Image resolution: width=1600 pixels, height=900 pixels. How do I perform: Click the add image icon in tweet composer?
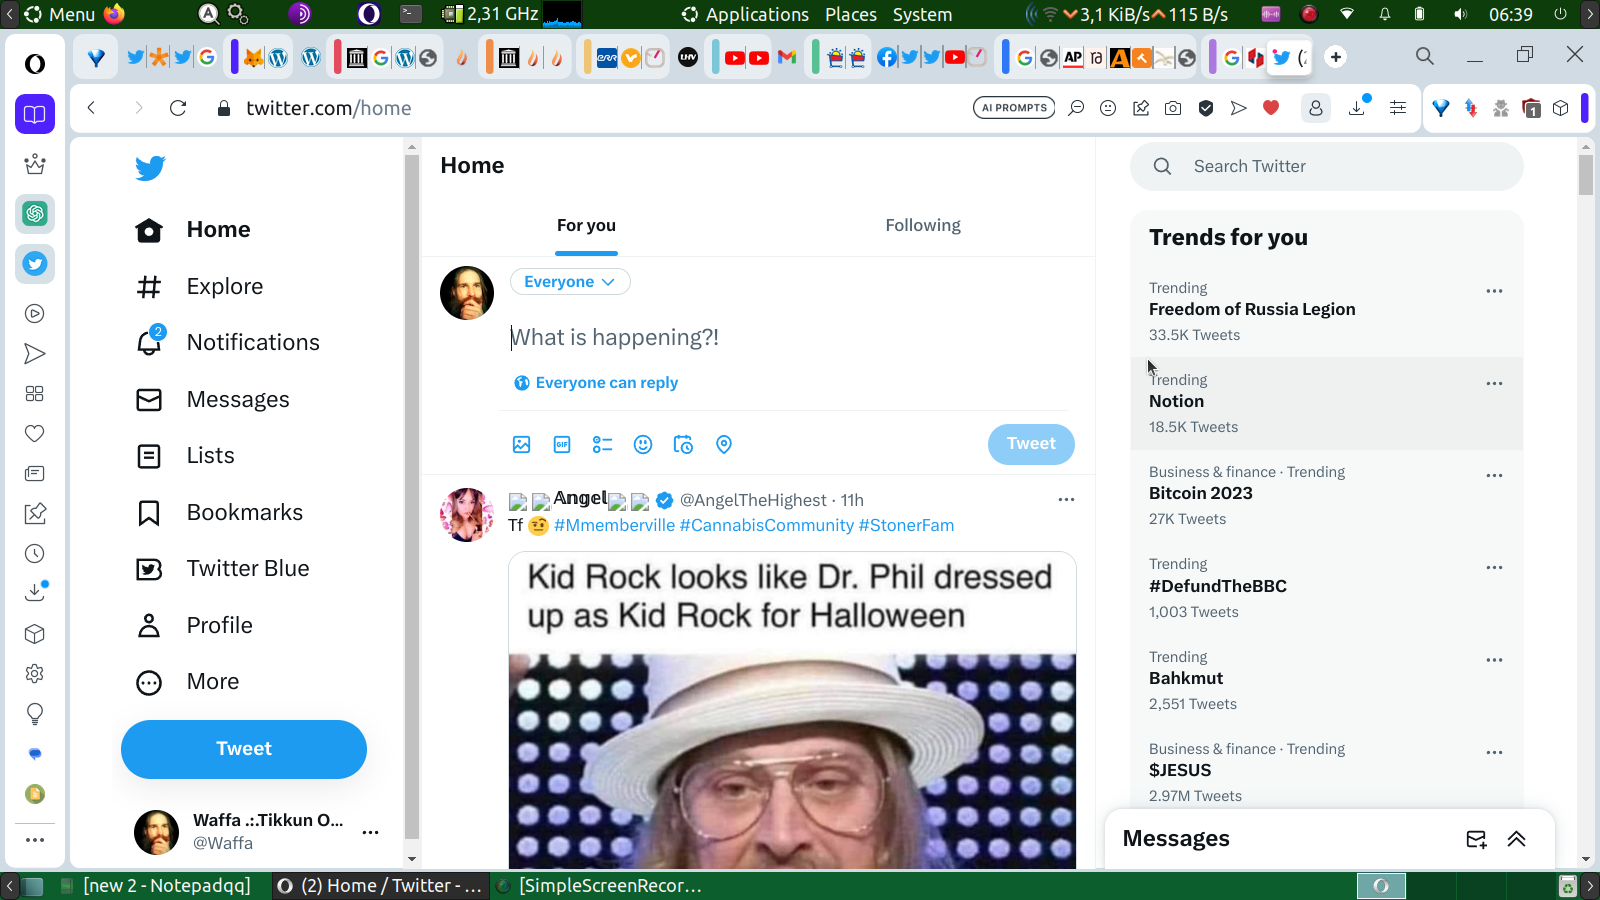[521, 444]
